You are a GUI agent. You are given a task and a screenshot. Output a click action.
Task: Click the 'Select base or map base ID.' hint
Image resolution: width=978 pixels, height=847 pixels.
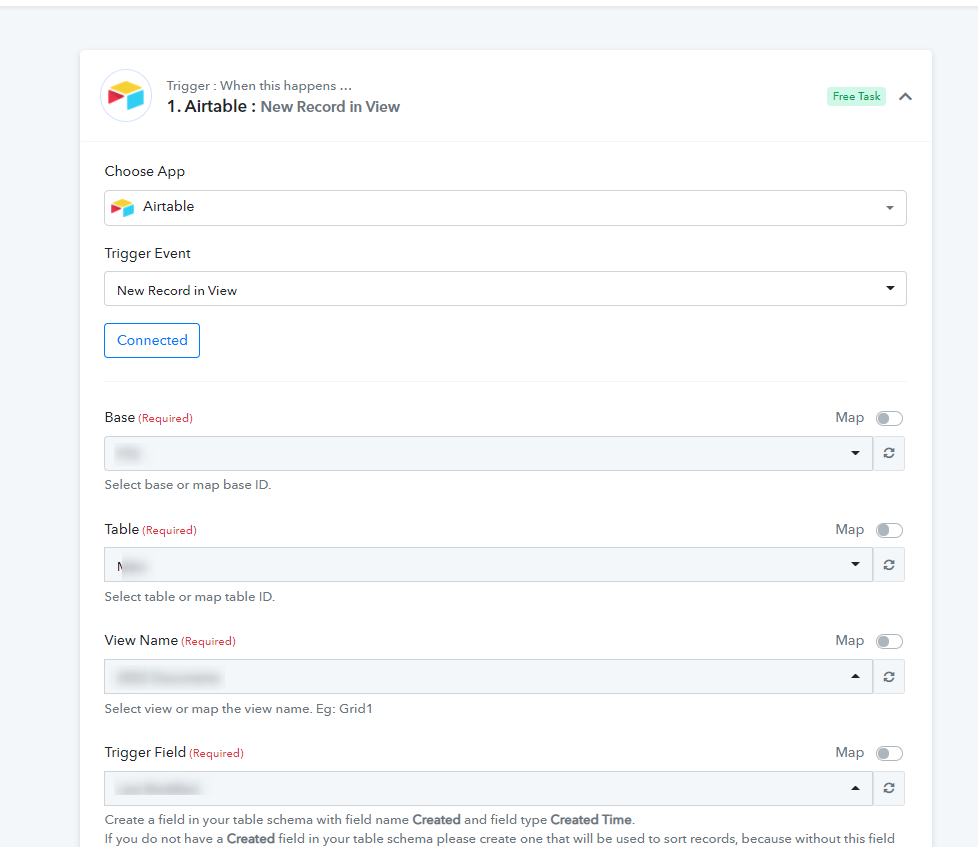point(188,485)
